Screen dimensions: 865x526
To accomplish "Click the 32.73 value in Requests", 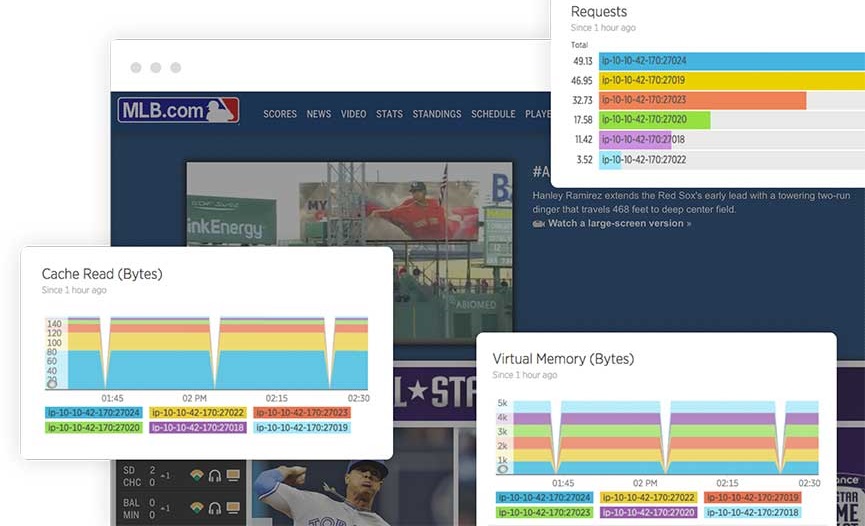I will point(582,100).
